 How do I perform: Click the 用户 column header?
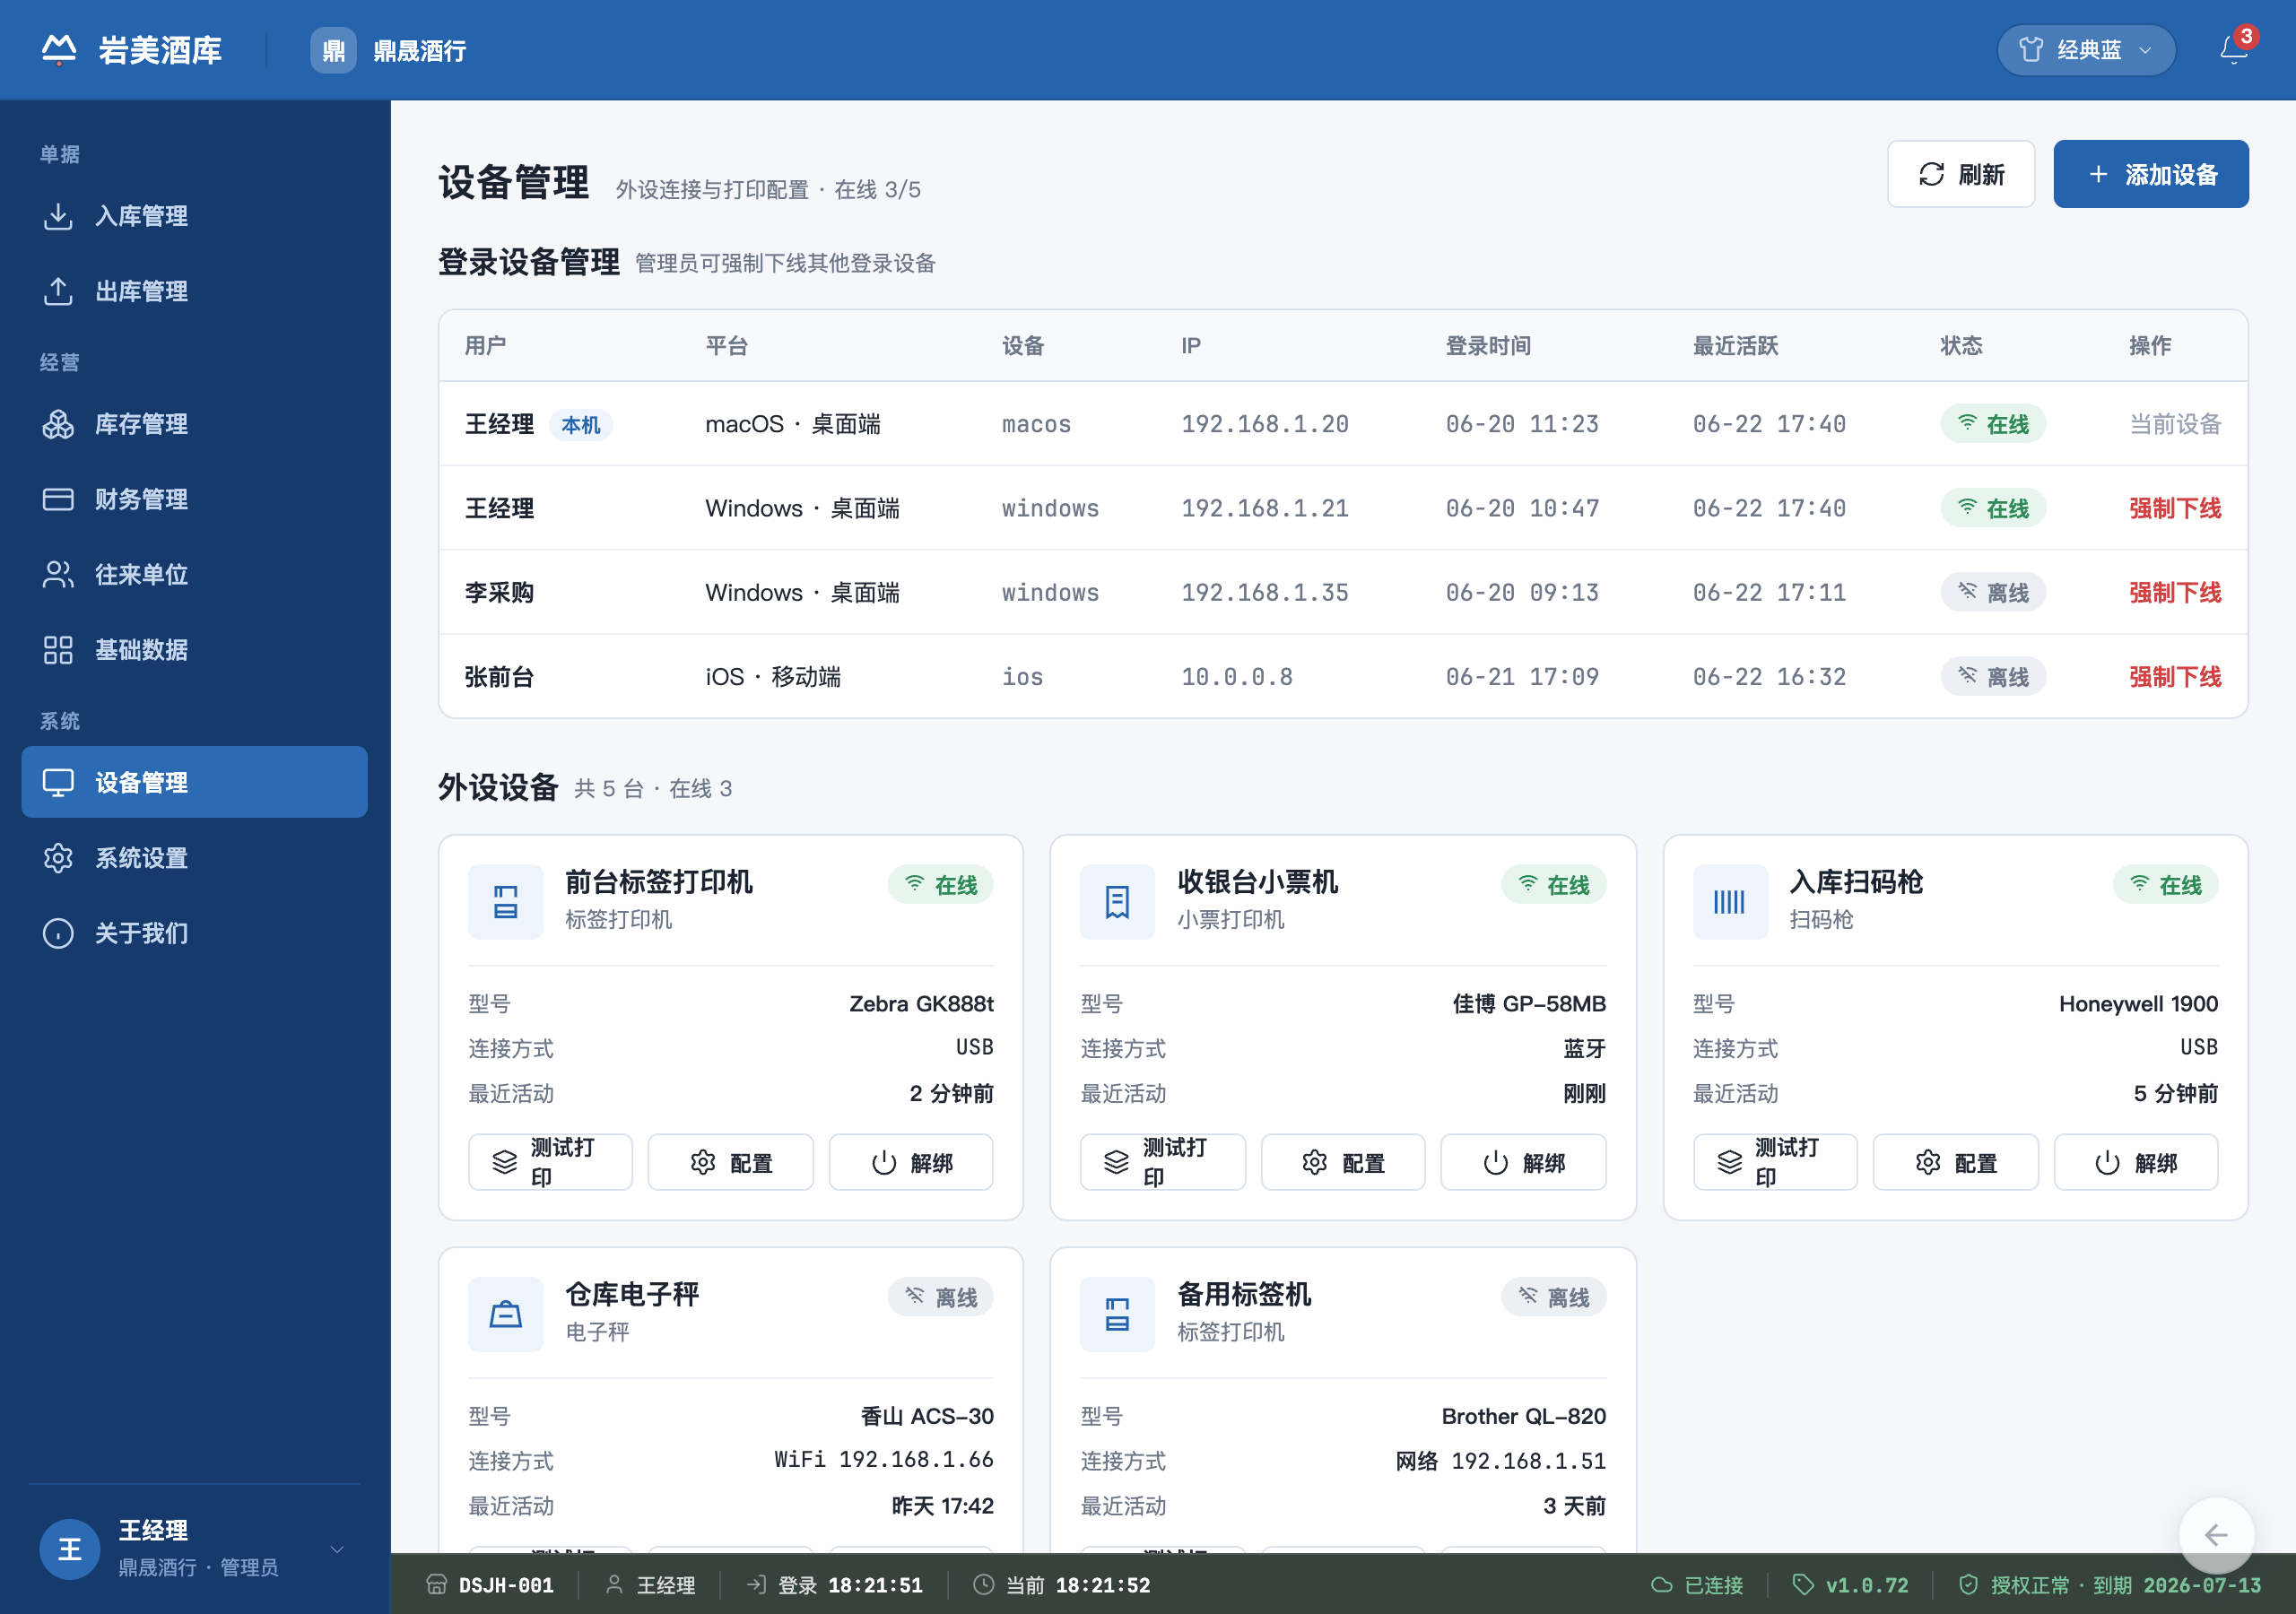coord(485,346)
